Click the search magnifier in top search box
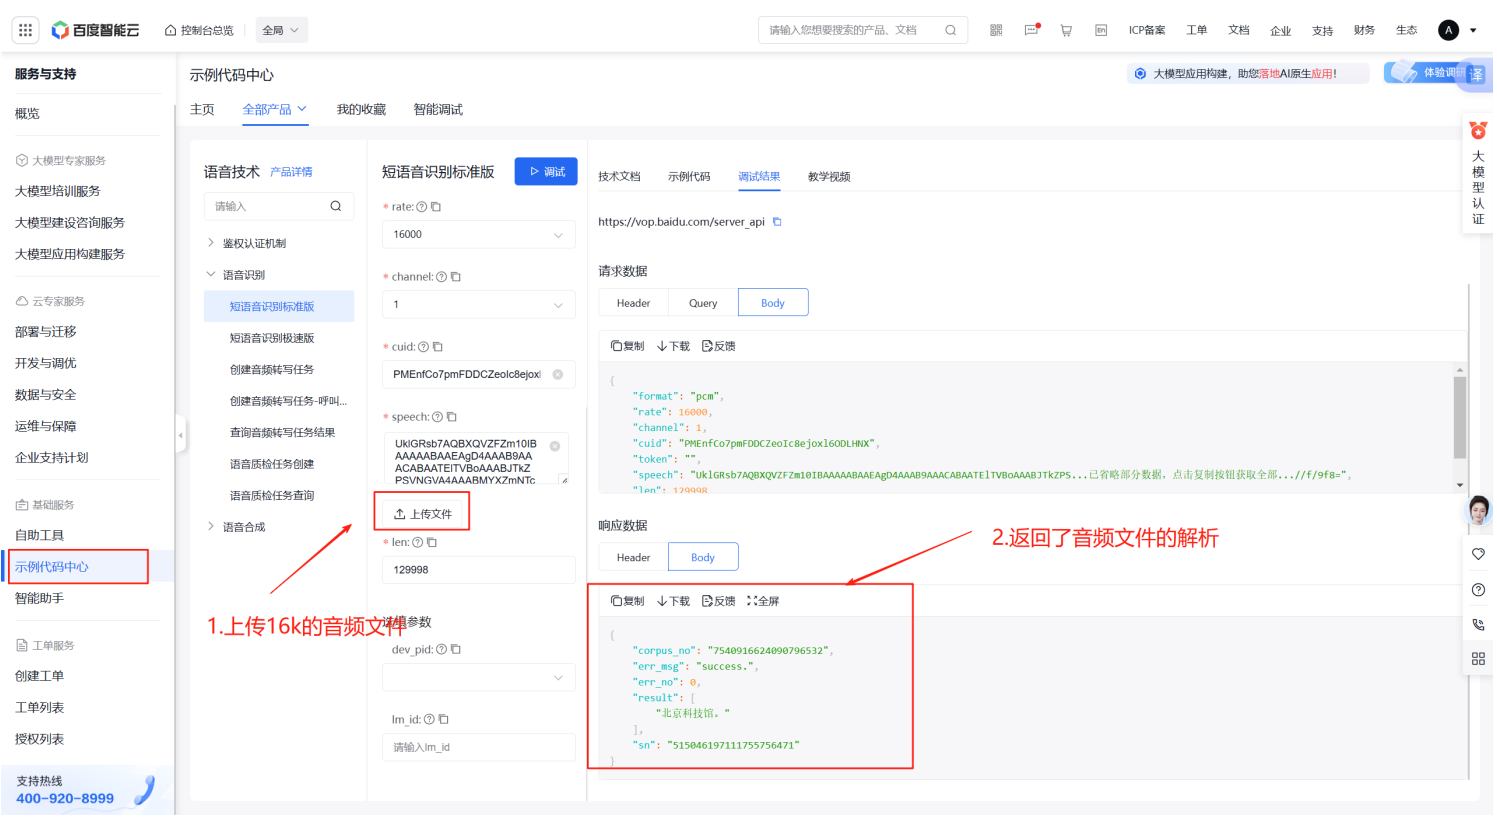This screenshot has width=1497, height=828. click(x=951, y=30)
